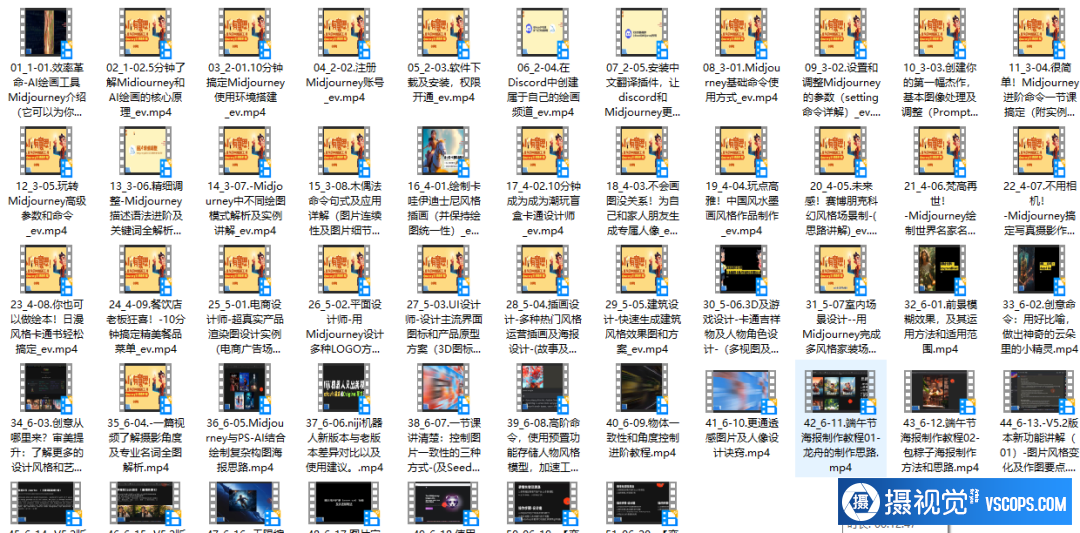
Task: Click the 27_5-03.UI设计师 video icon
Action: pyautogui.click(x=444, y=269)
